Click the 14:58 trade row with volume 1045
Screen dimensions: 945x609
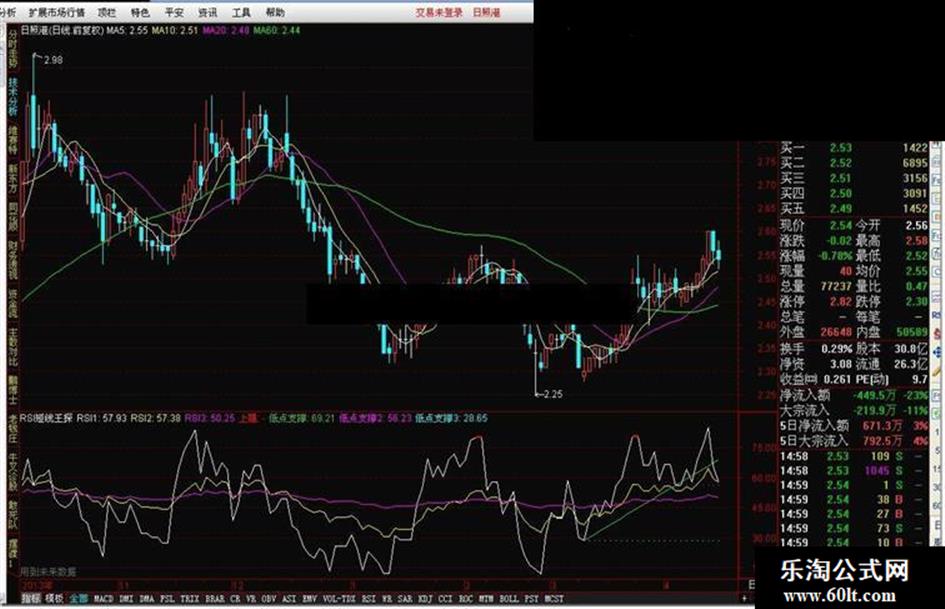click(852, 471)
